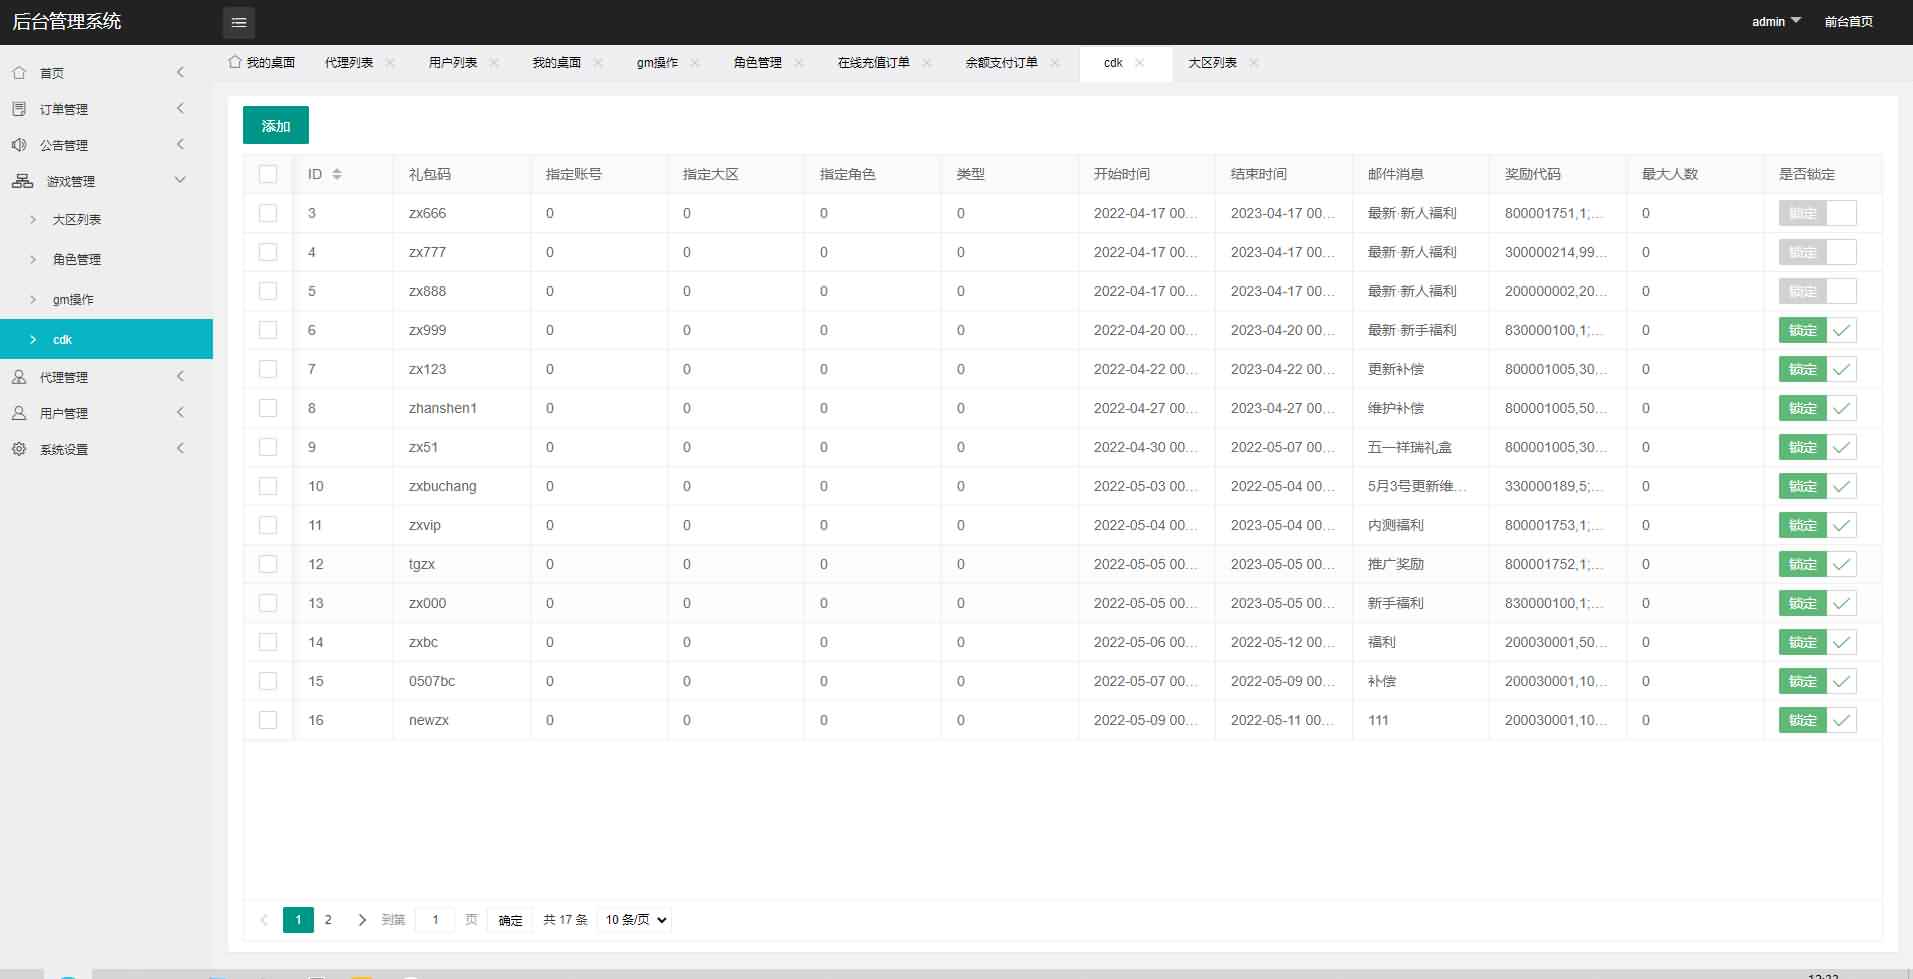Click the 用户管理 person icon
Viewport: 1913px width, 979px height.
tap(19, 412)
